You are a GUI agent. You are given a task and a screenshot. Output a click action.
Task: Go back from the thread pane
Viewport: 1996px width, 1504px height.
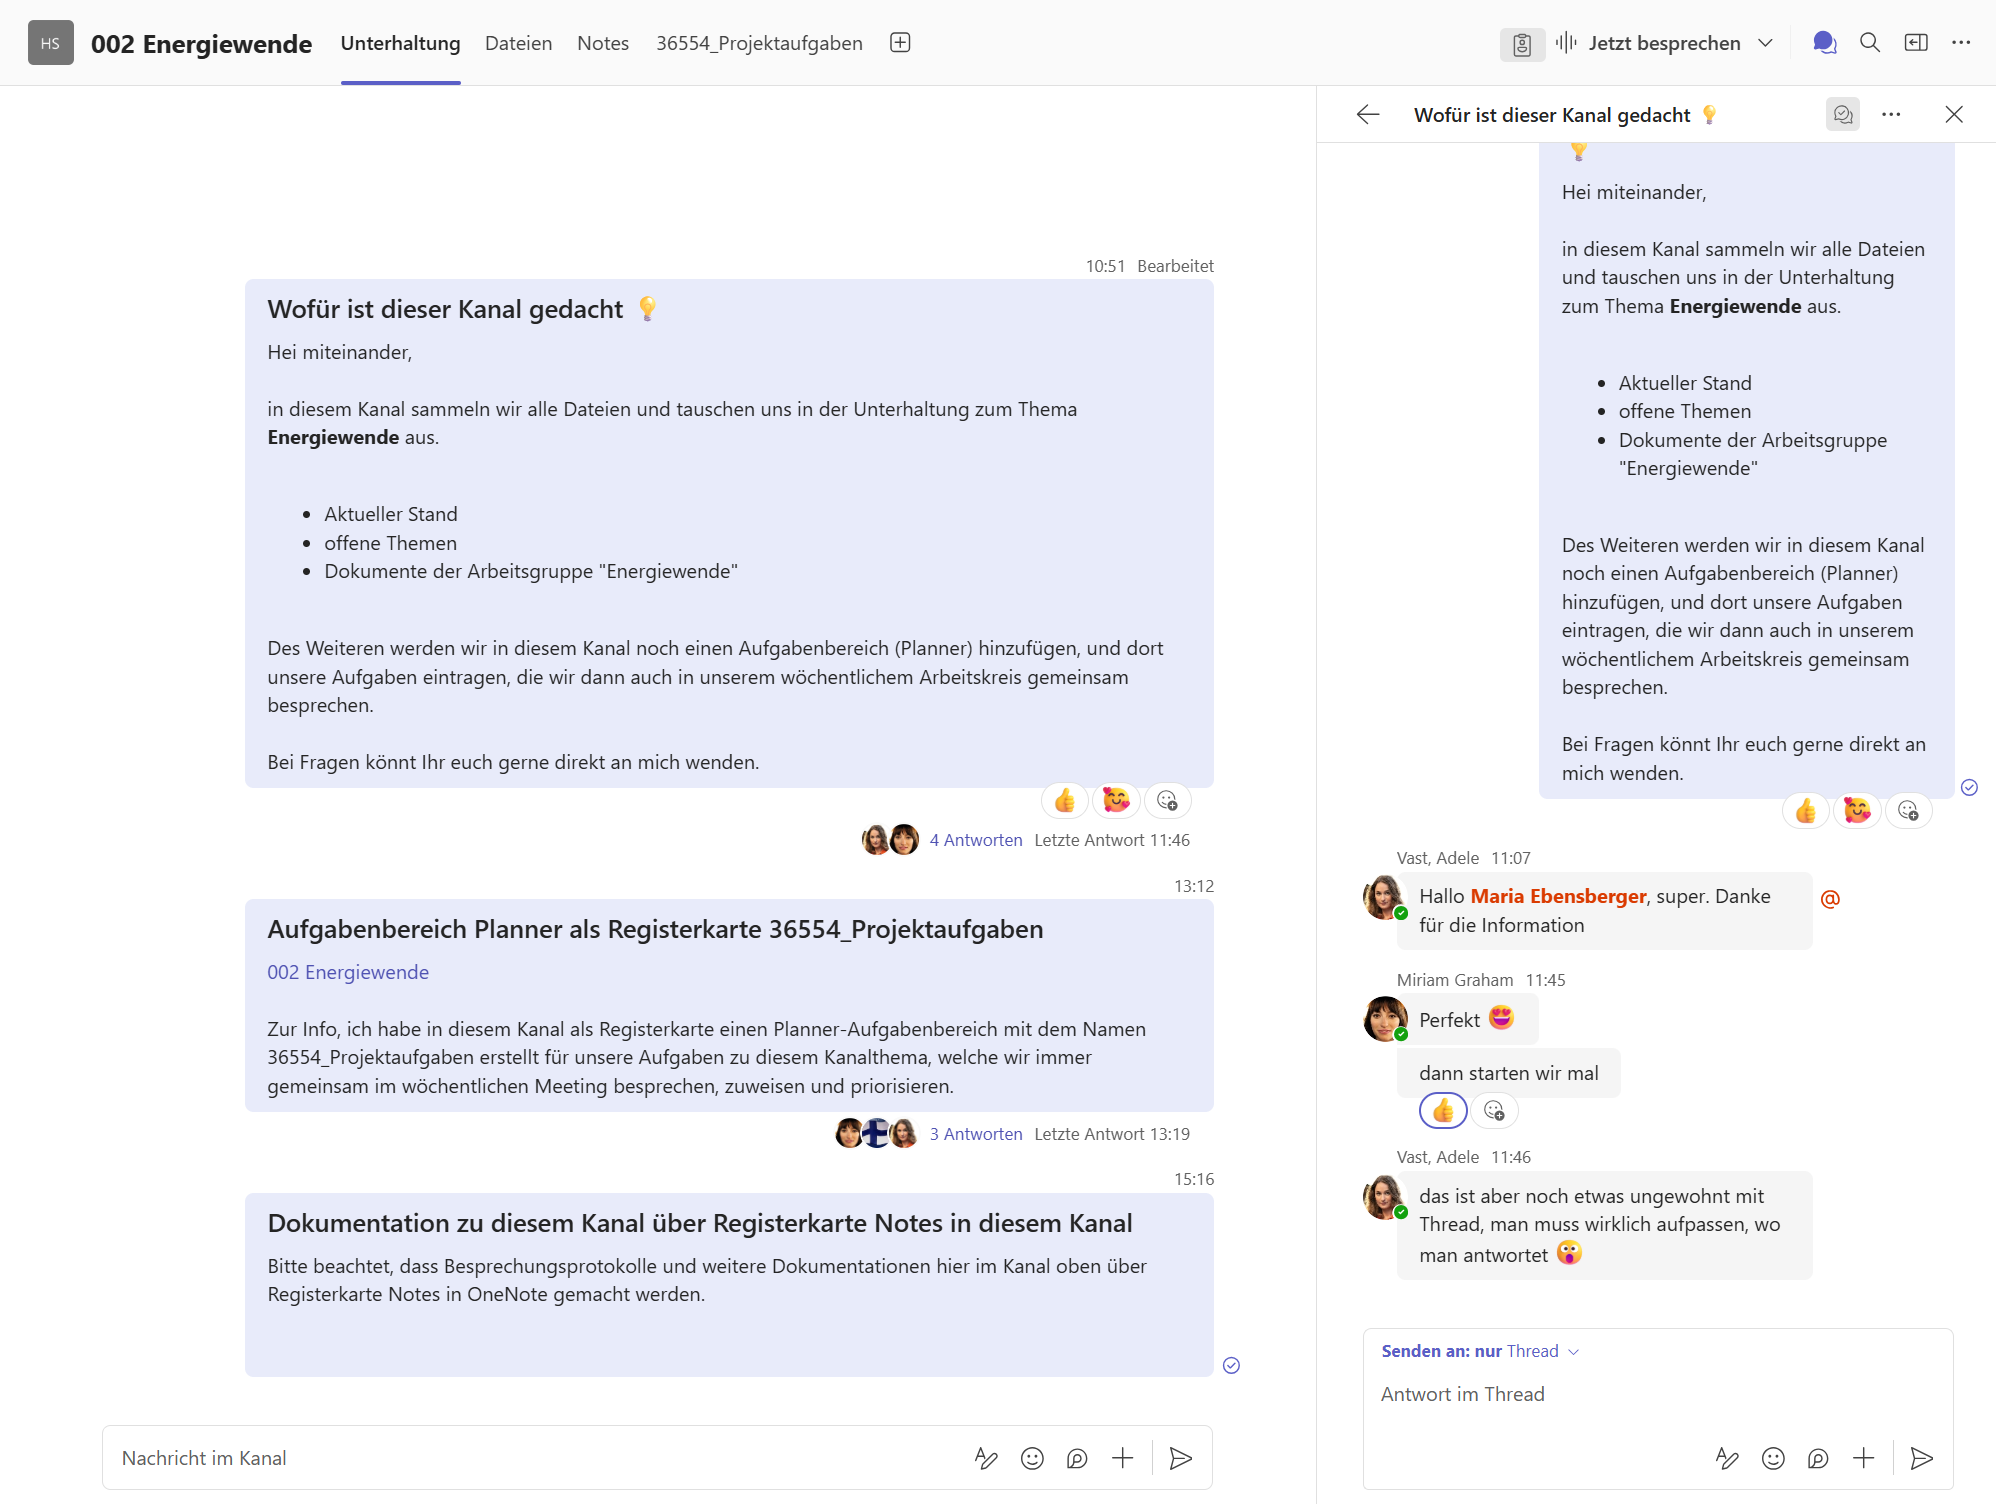1367,115
